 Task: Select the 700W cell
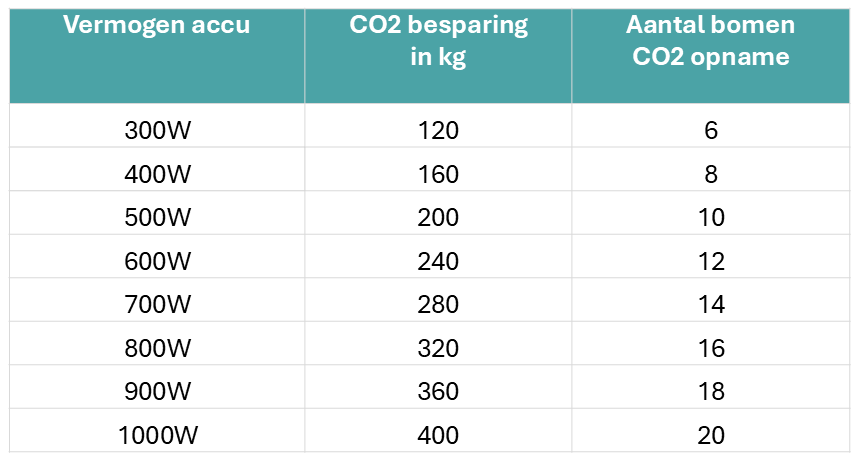click(158, 304)
